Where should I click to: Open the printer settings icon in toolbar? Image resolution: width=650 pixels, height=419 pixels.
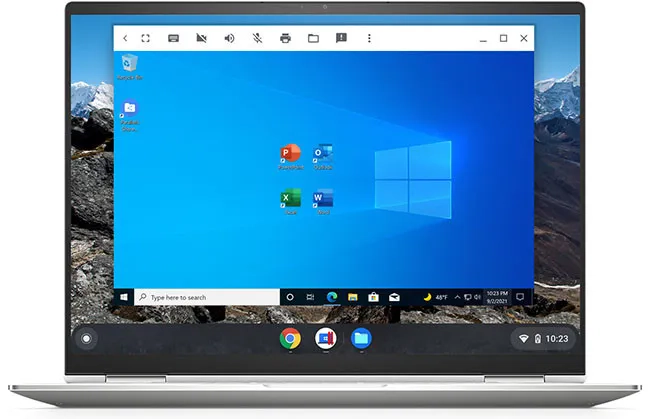coord(285,38)
